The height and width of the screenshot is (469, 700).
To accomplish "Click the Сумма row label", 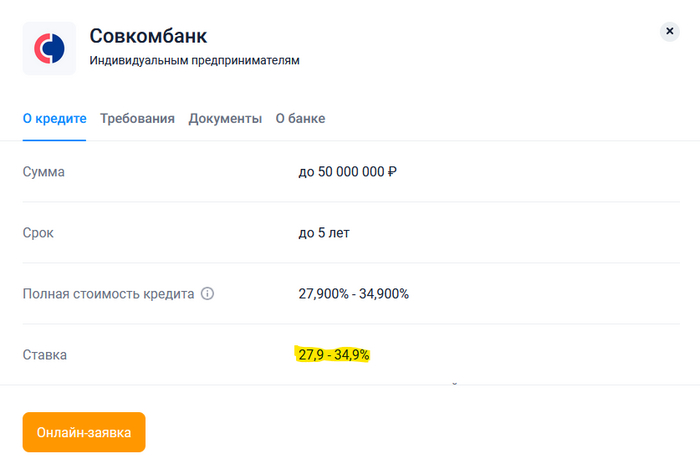I will (x=44, y=172).
